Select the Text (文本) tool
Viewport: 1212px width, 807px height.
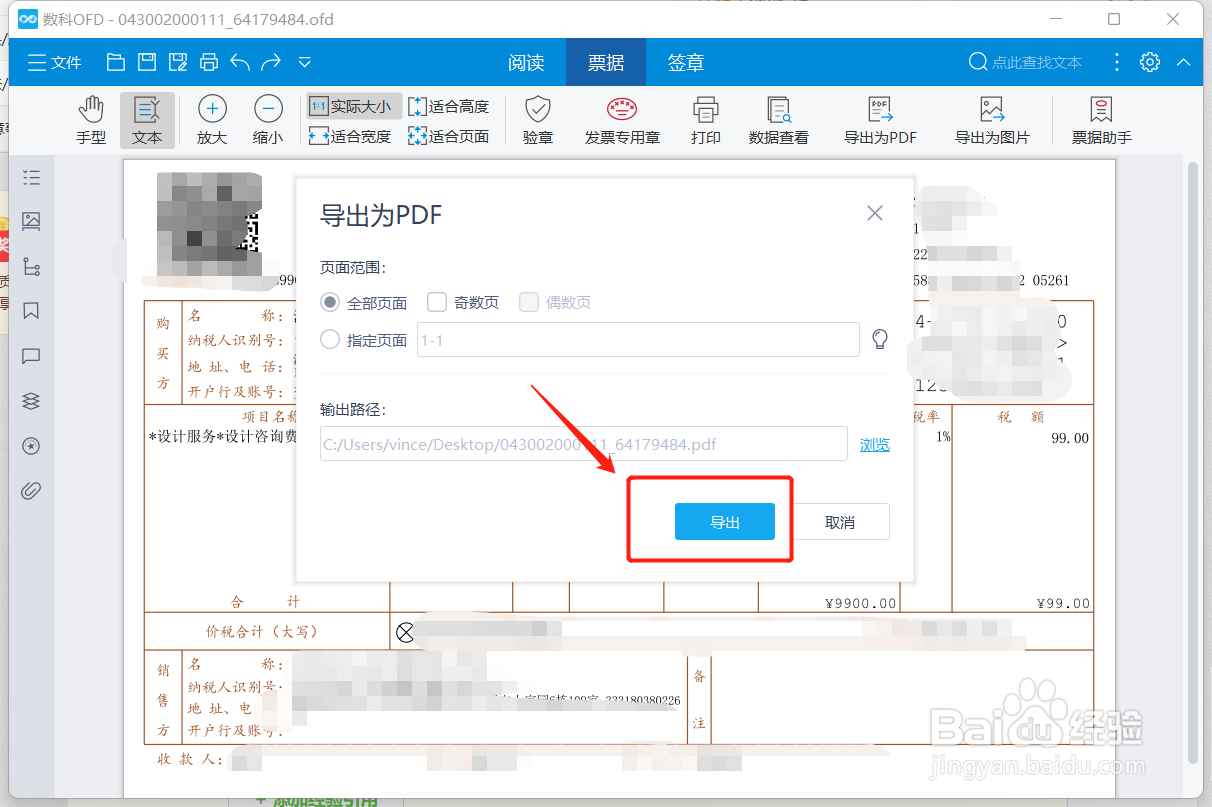coord(147,119)
